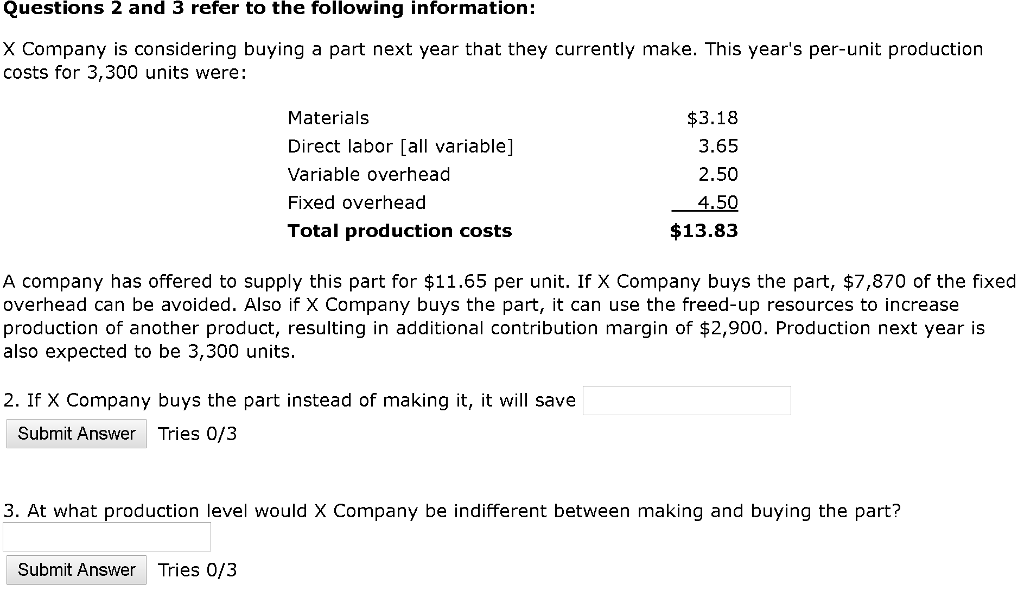Viewport: 1024px width, 603px height.
Task: Click the 4.50 fixed overhead value
Action: click(x=717, y=202)
